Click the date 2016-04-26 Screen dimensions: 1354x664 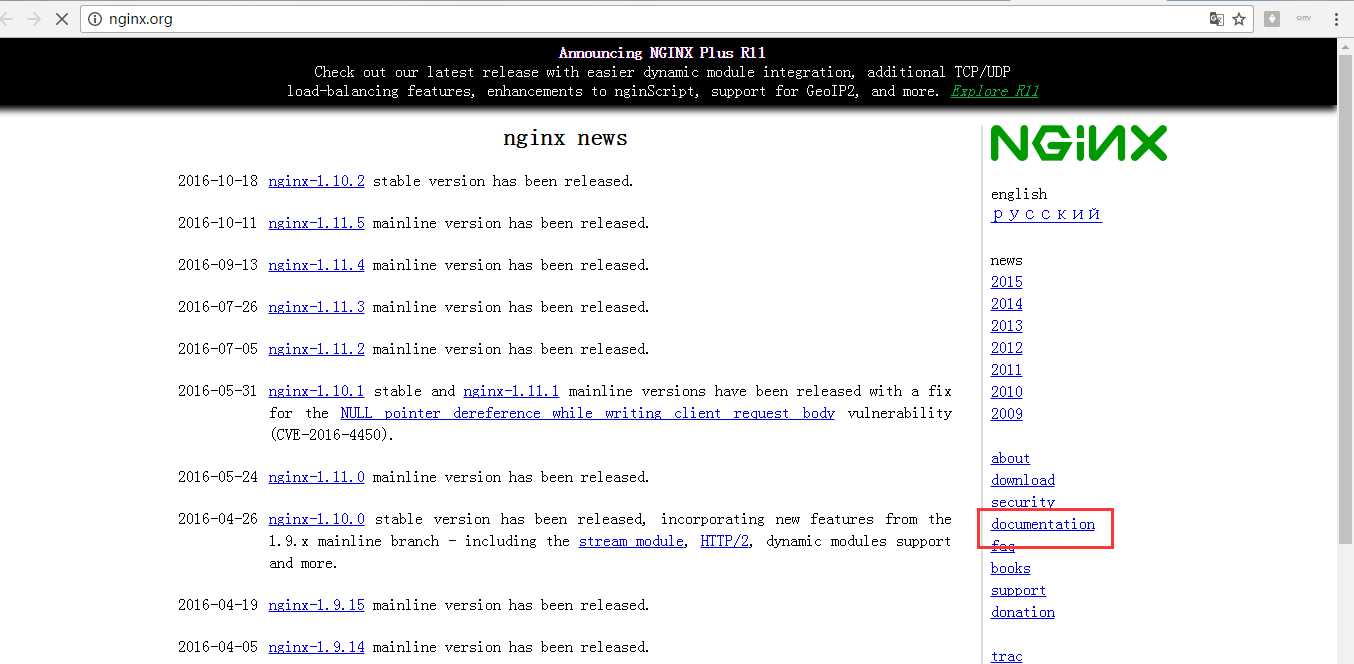[218, 520]
